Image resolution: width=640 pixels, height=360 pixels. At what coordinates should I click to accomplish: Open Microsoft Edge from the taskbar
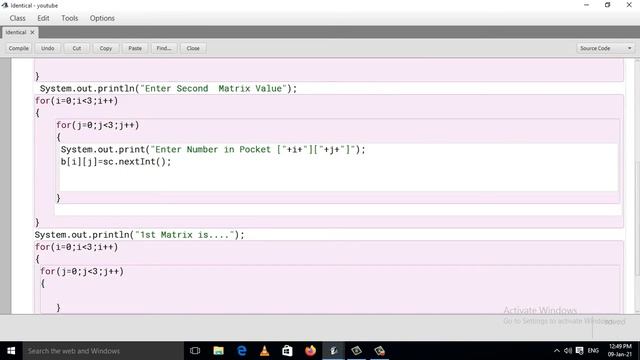click(242, 351)
